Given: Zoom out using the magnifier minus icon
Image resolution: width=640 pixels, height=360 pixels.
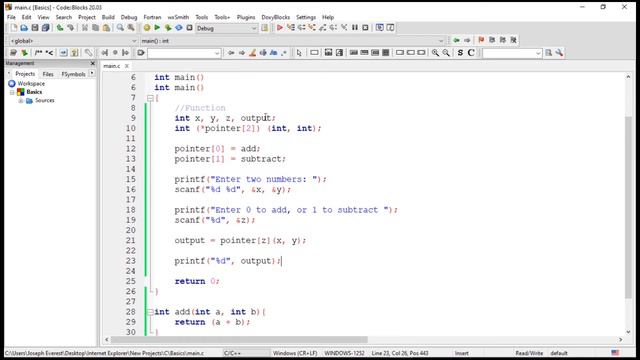Looking at the screenshot, I should point(446,53).
